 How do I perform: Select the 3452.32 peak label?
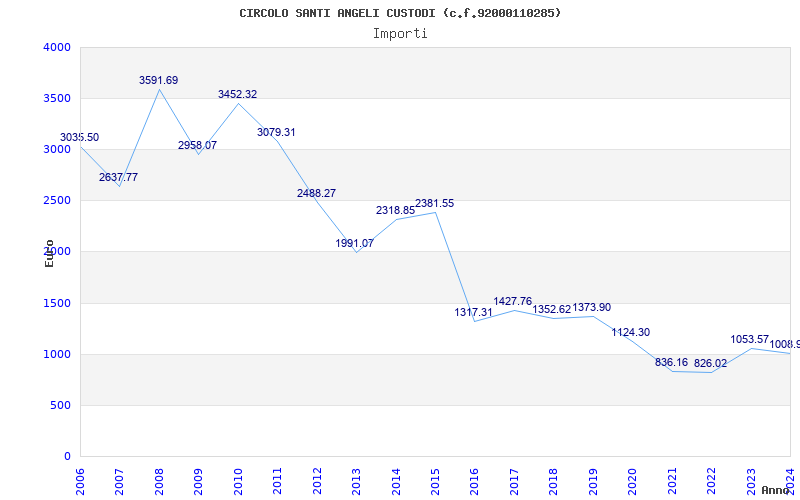pos(238,94)
